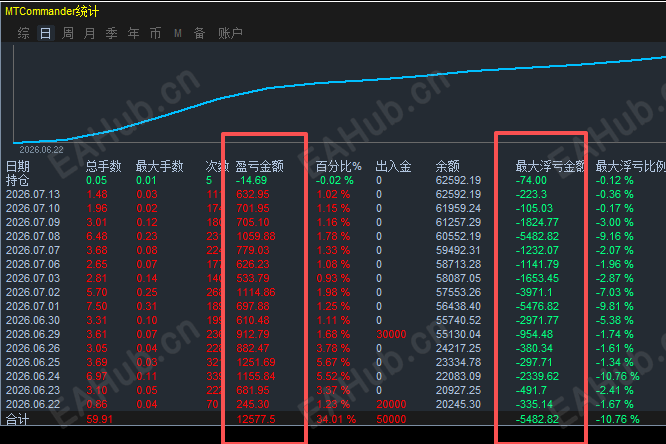Switch to the 季 quarterly tab

(x=112, y=33)
